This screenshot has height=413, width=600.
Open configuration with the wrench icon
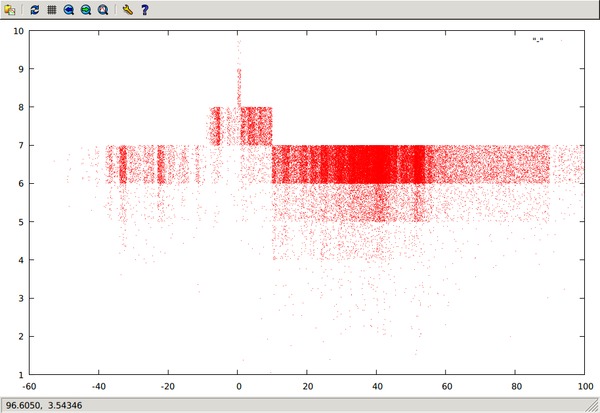[127, 10]
